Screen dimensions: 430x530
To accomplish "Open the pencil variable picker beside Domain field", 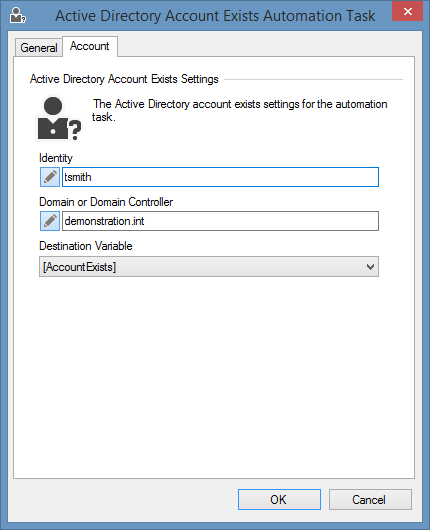I will click(50, 221).
